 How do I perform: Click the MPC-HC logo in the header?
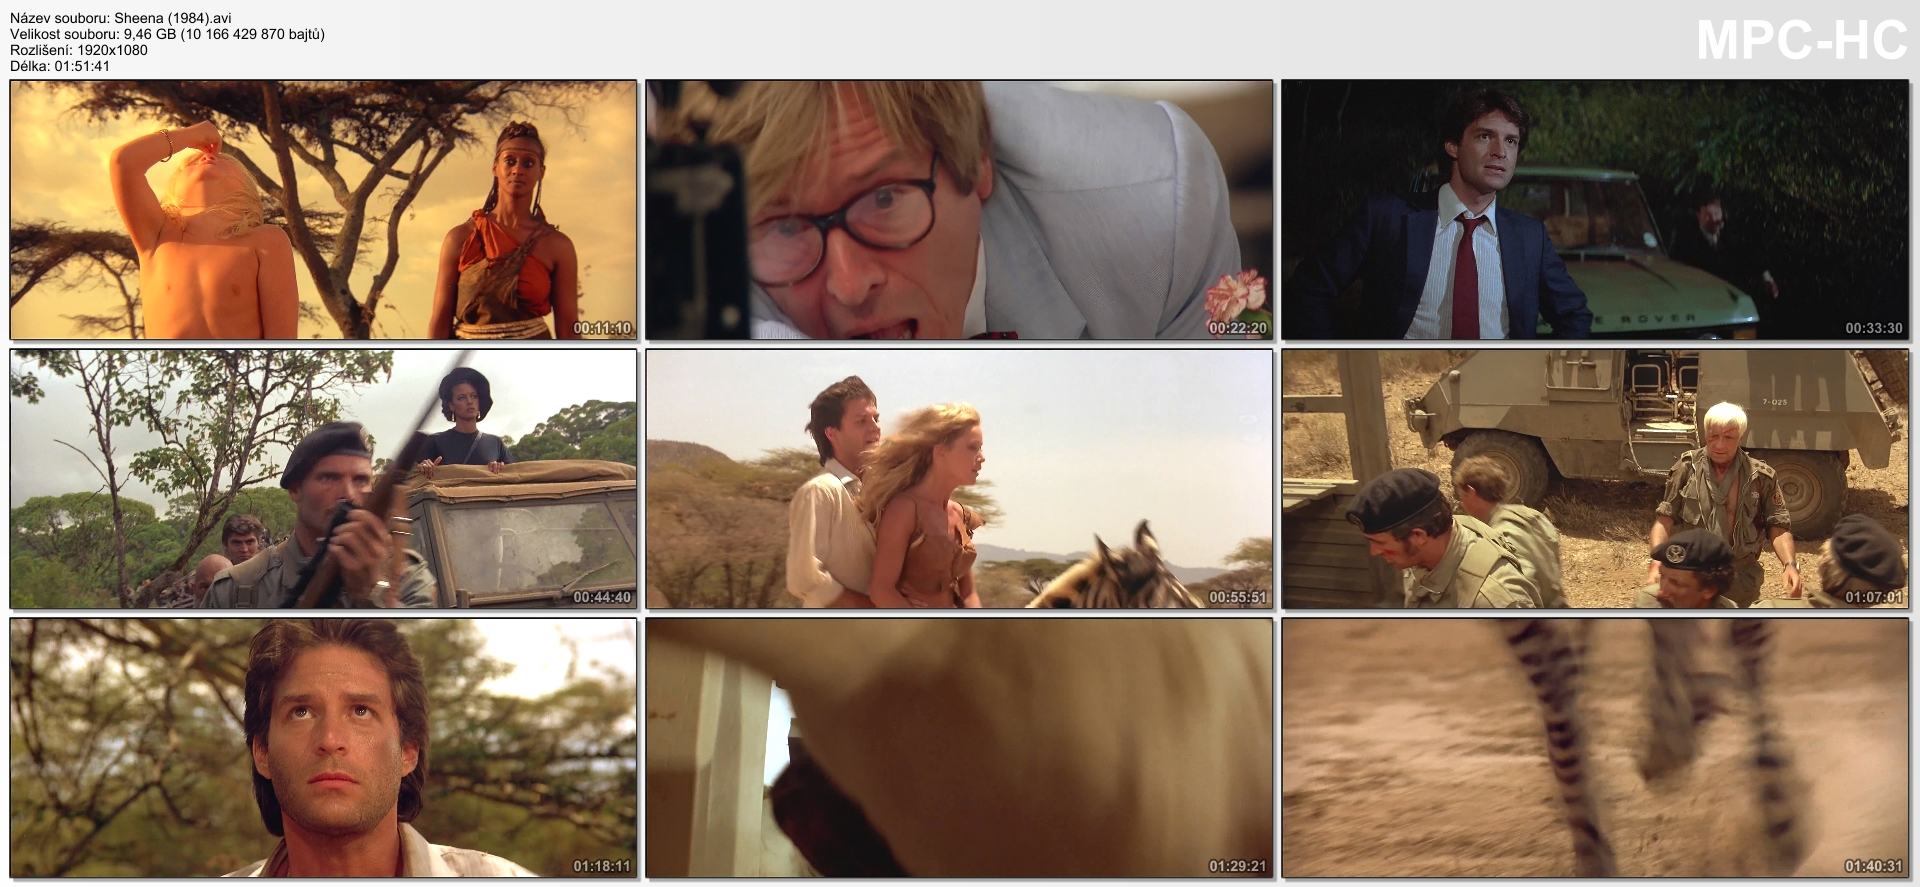pos(1801,41)
